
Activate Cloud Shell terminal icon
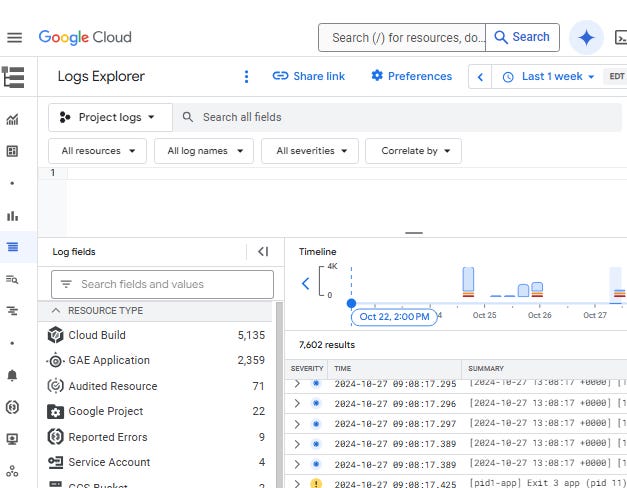tap(621, 38)
